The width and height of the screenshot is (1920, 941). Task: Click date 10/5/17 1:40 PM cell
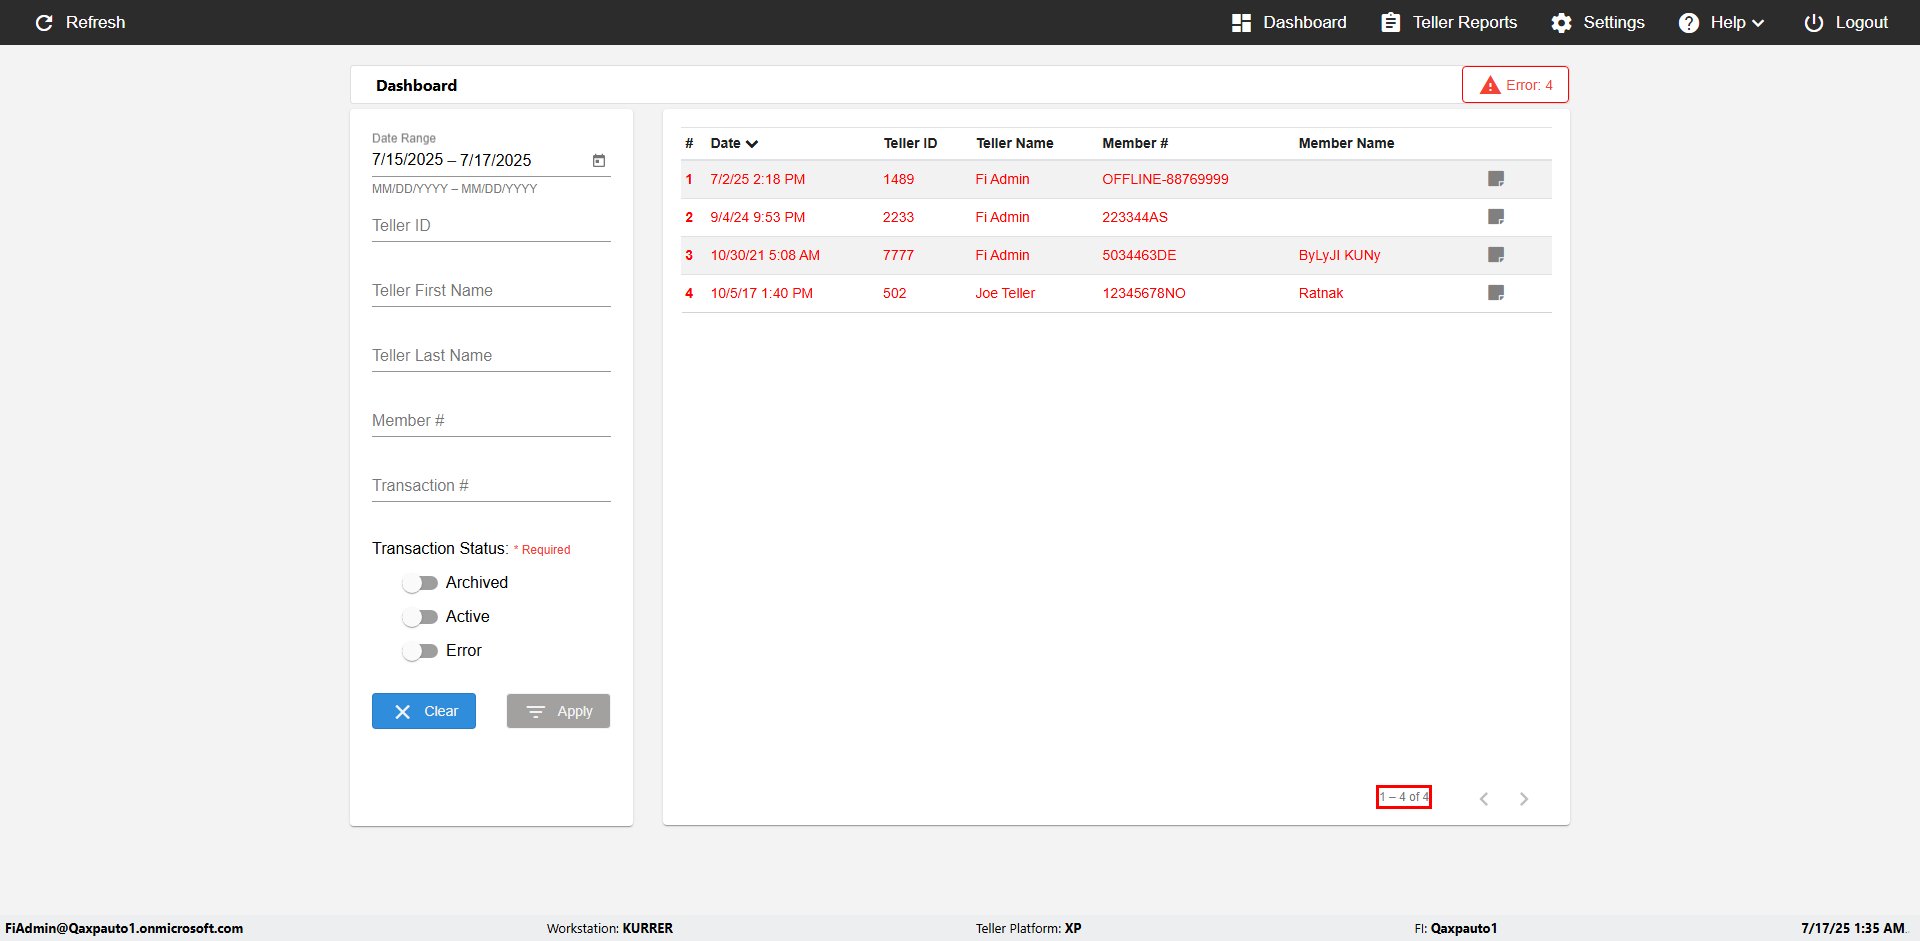(x=761, y=293)
